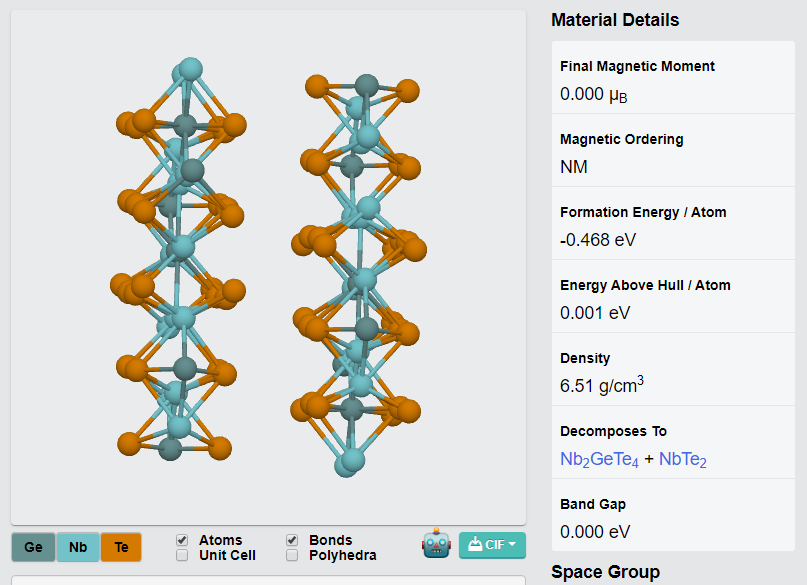The image size is (807, 585).
Task: Click the Band Gap value 0.000 eV
Action: 595,532
